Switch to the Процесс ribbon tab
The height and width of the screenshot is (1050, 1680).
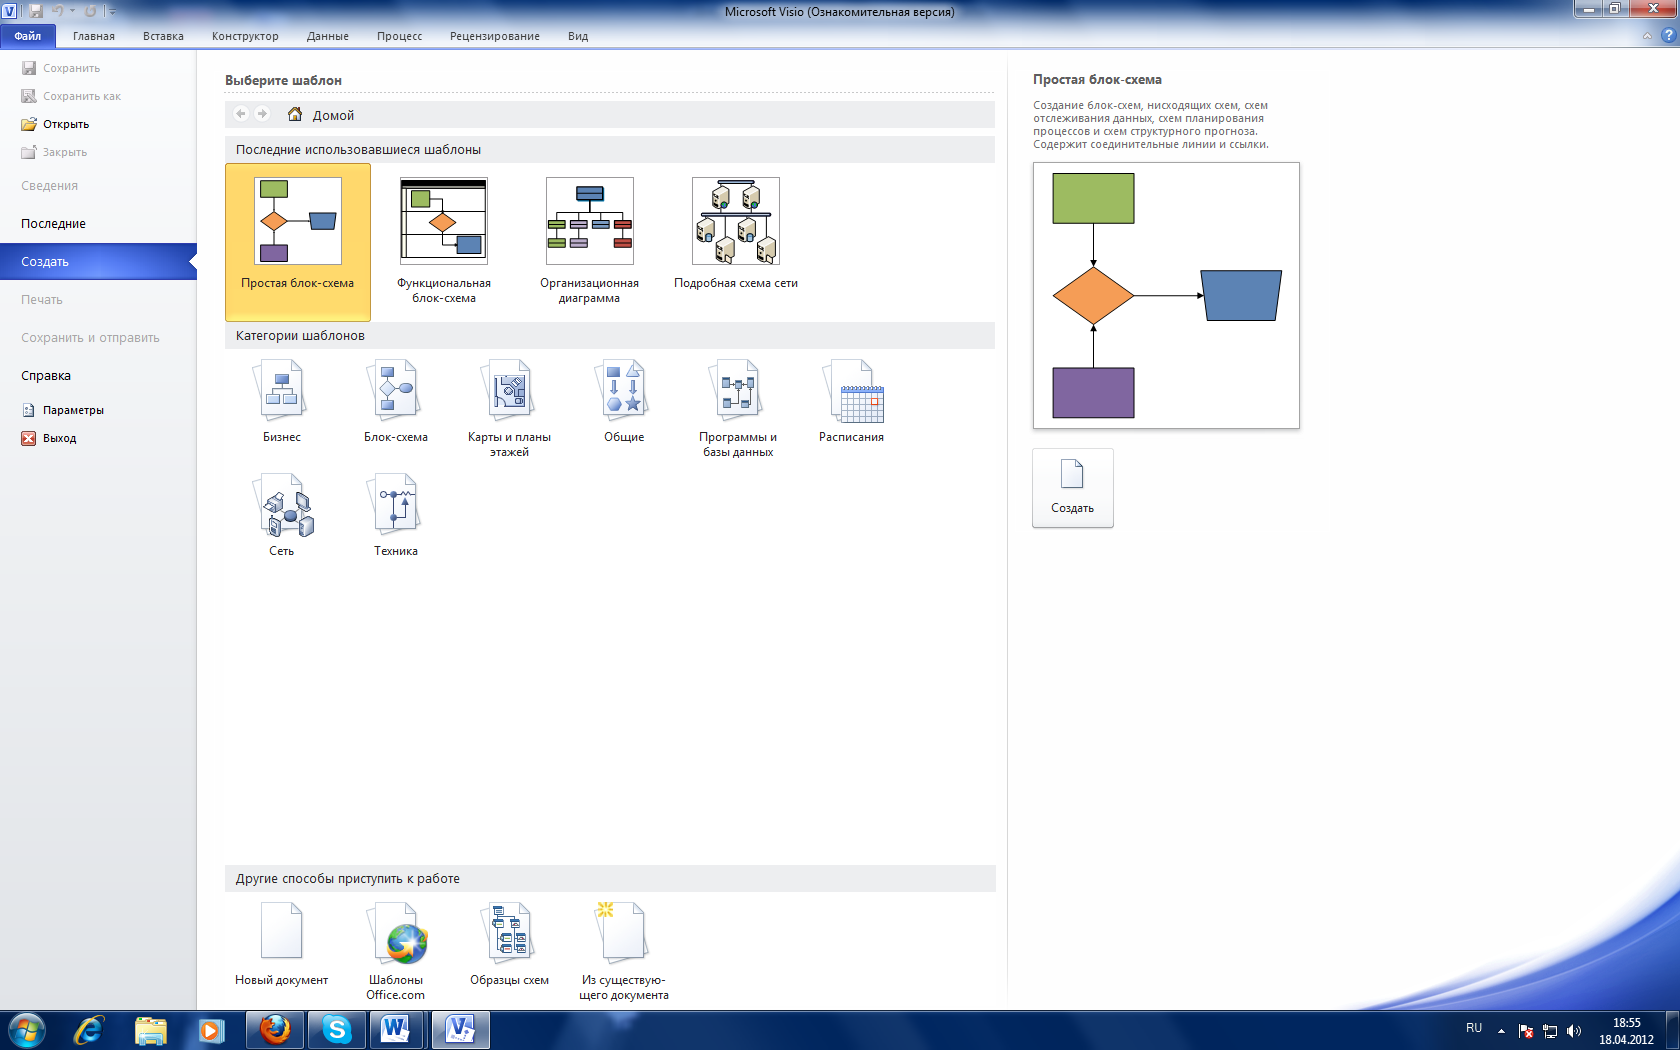pyautogui.click(x=399, y=36)
